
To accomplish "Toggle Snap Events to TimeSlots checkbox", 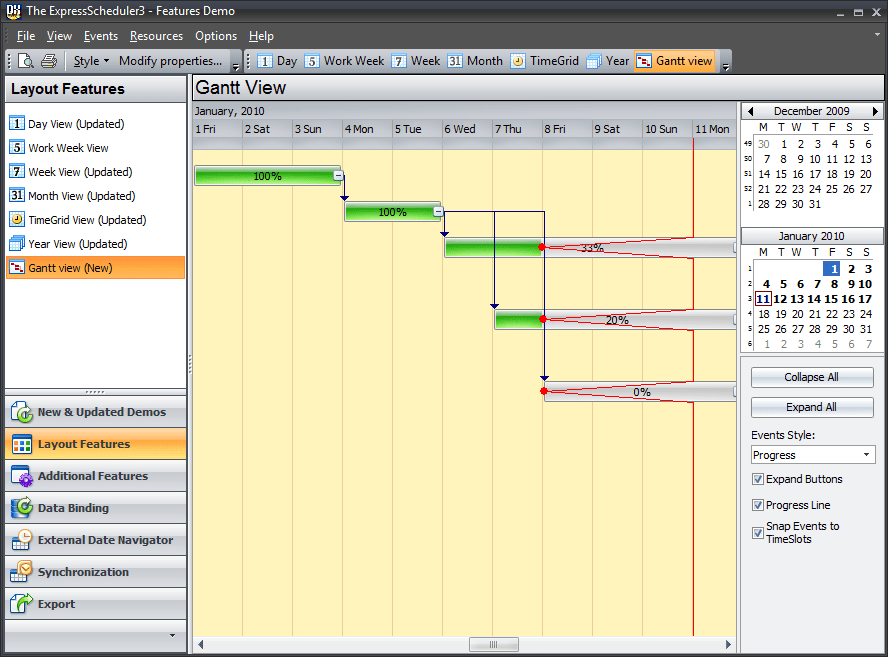I will coord(758,533).
